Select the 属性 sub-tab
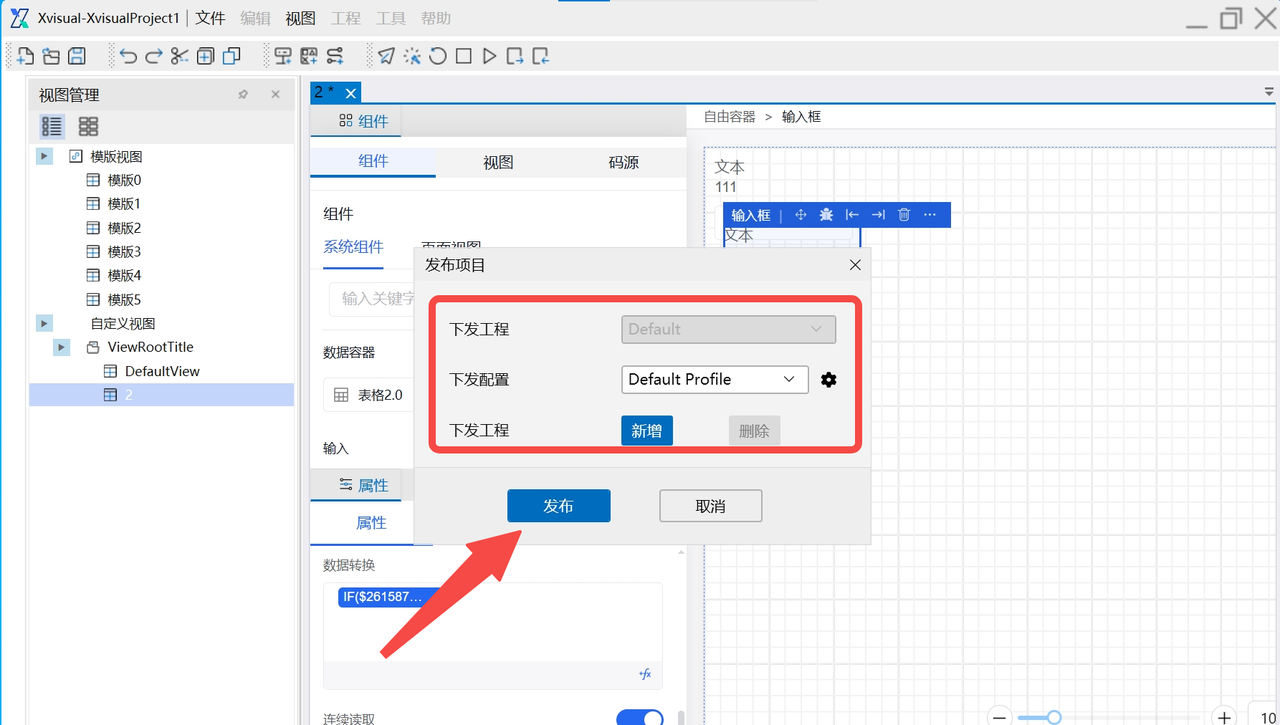The width and height of the screenshot is (1280, 725). click(x=371, y=523)
